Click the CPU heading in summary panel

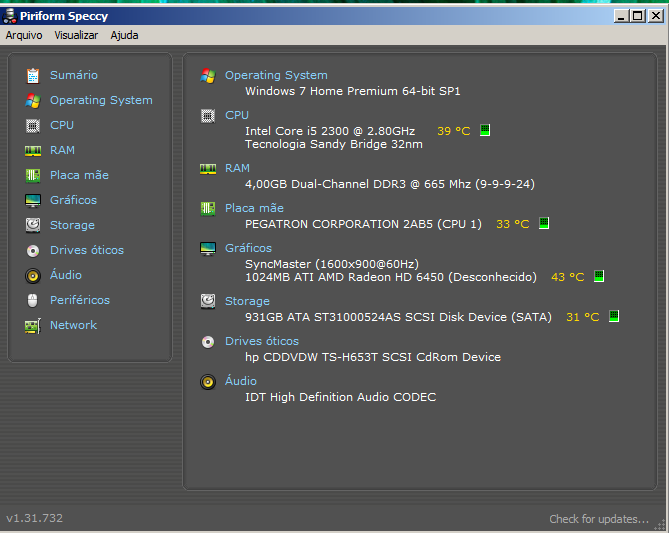click(x=237, y=115)
